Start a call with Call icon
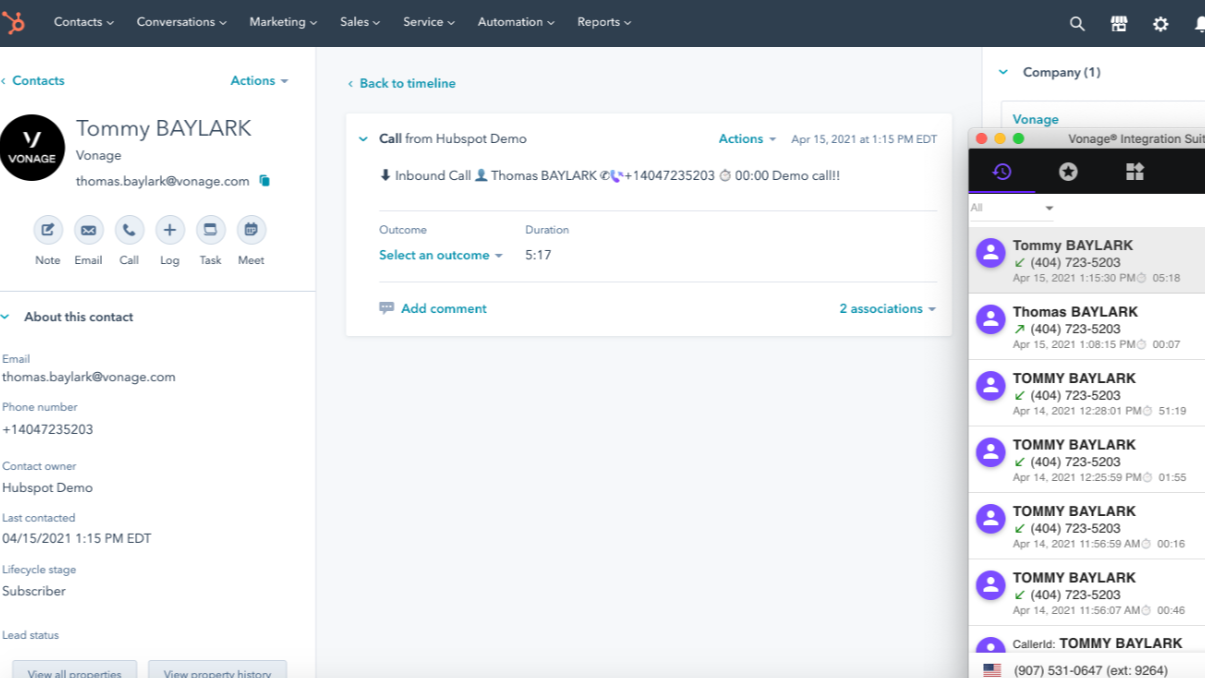The width and height of the screenshot is (1205, 678). [x=129, y=230]
